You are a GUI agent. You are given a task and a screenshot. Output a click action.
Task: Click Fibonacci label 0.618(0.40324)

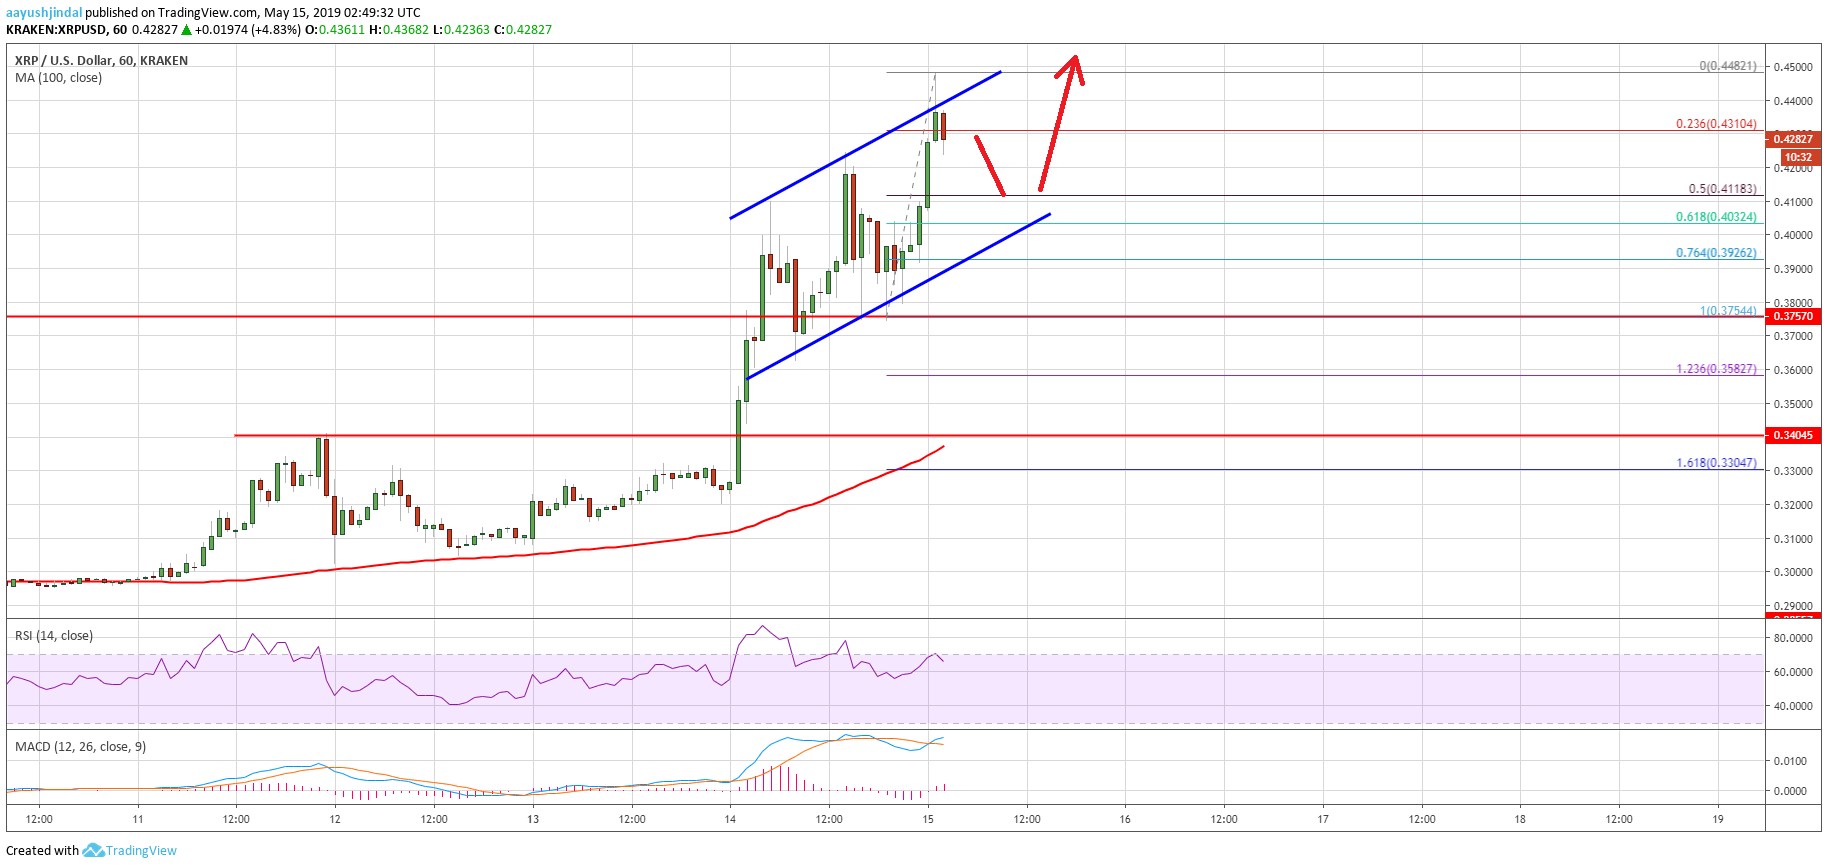point(1716,217)
